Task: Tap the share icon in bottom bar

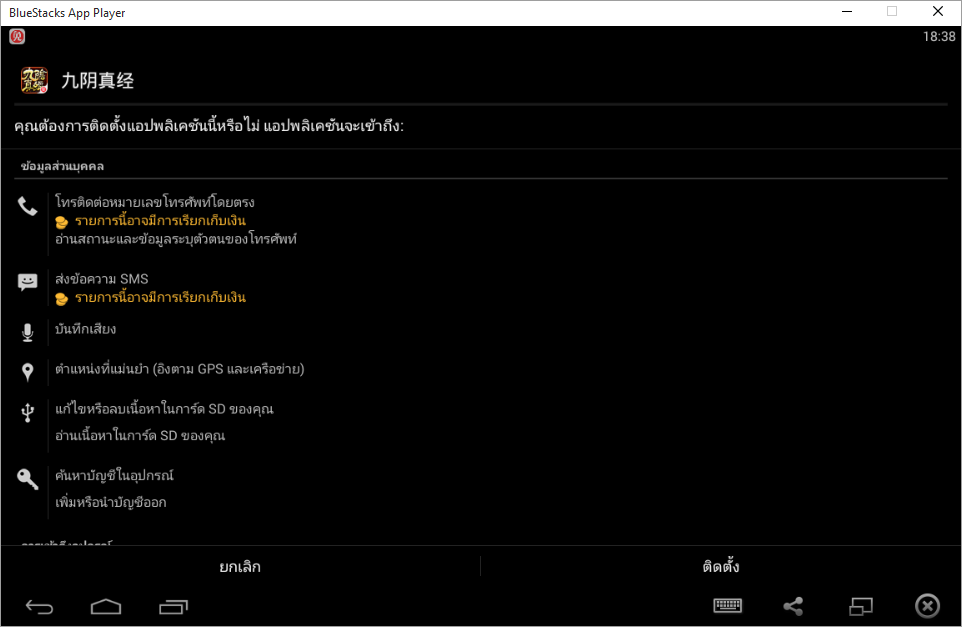Action: click(x=793, y=606)
